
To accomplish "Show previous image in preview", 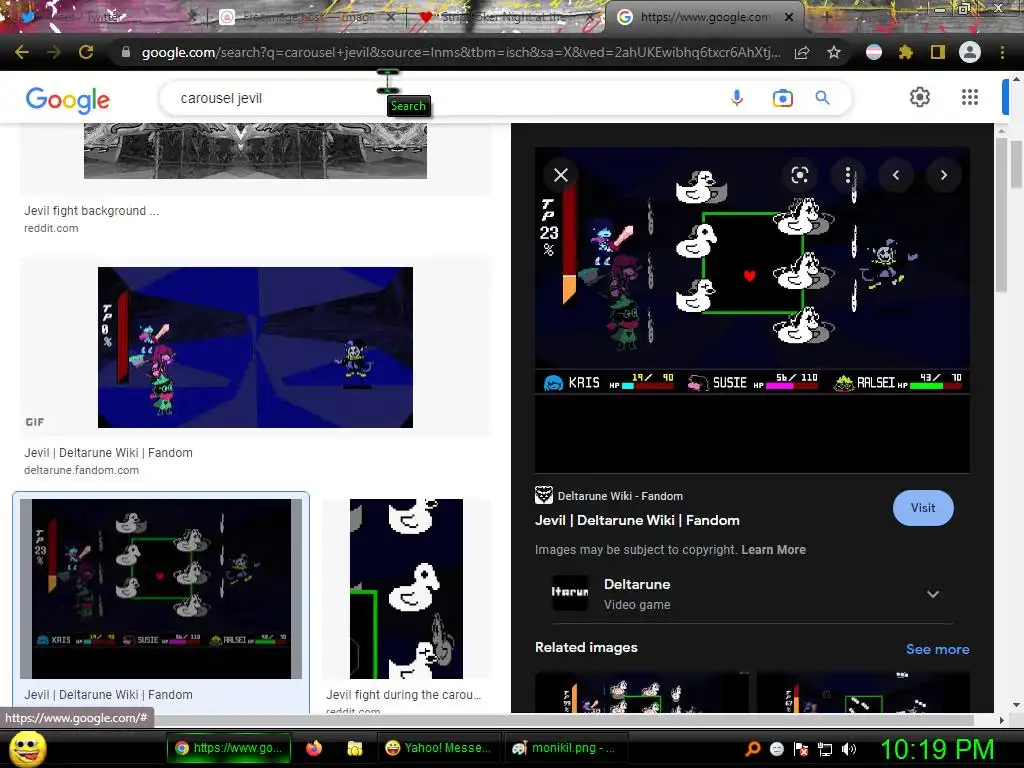I will pos(896,175).
